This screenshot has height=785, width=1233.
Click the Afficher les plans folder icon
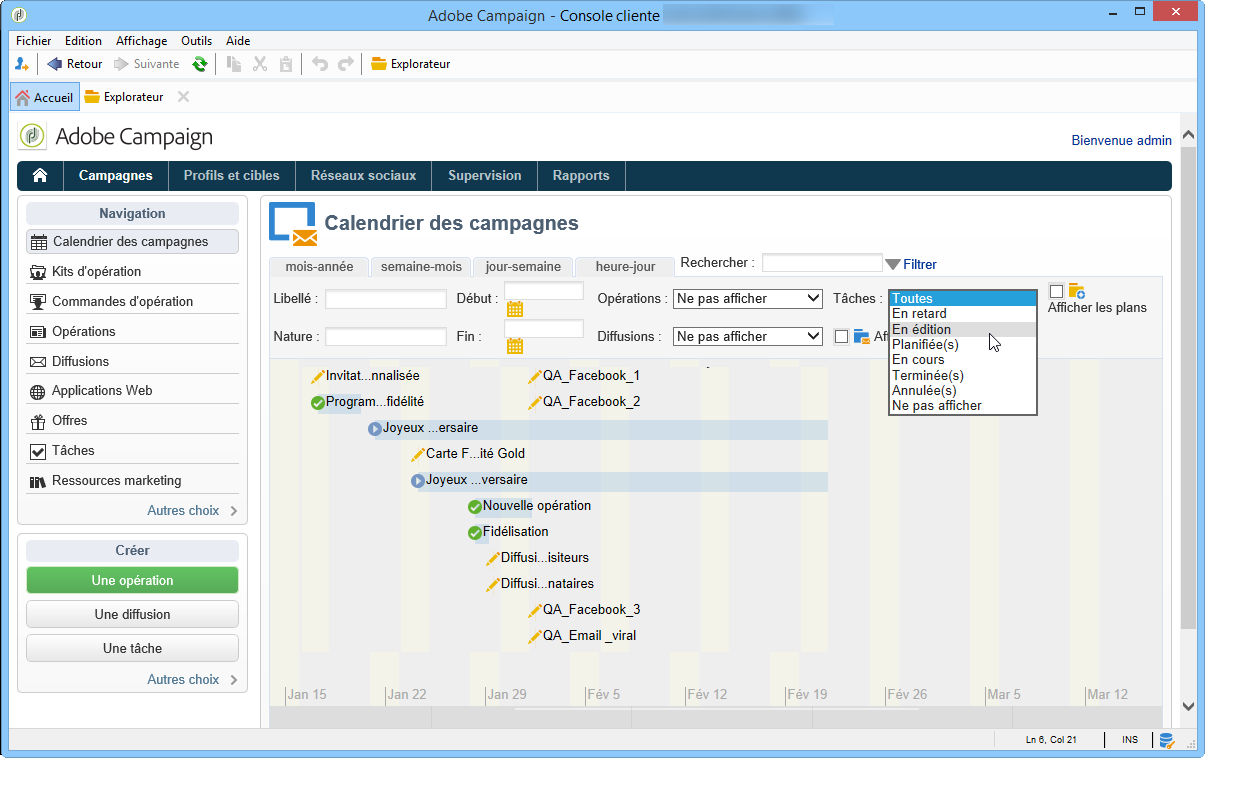pyautogui.click(x=1077, y=291)
